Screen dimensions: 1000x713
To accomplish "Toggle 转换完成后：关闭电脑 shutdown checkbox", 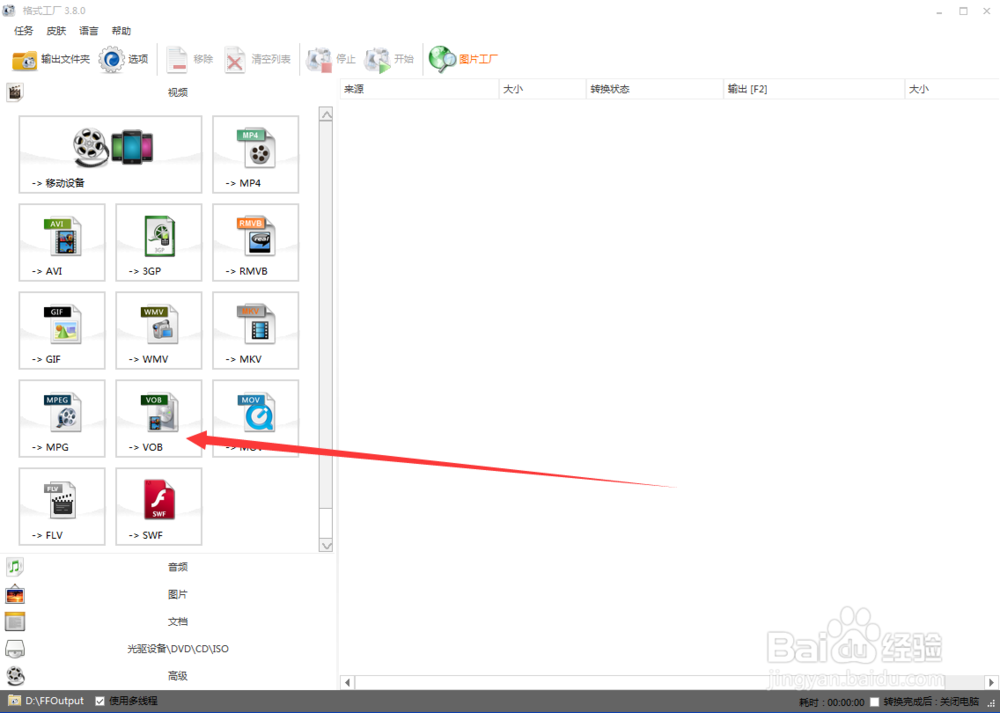I will coord(874,702).
